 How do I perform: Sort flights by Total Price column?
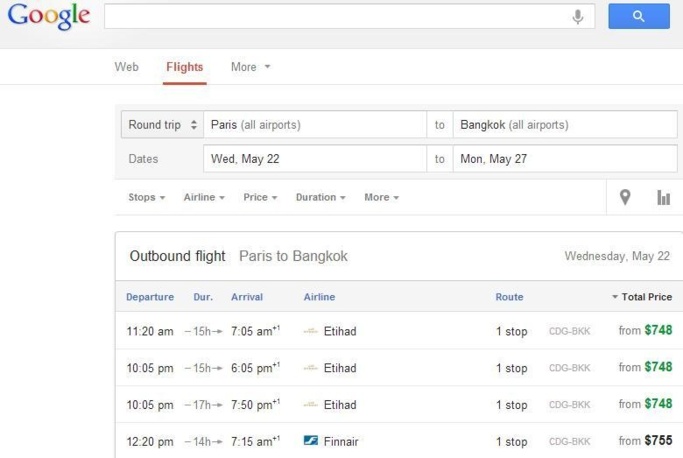[x=641, y=297]
